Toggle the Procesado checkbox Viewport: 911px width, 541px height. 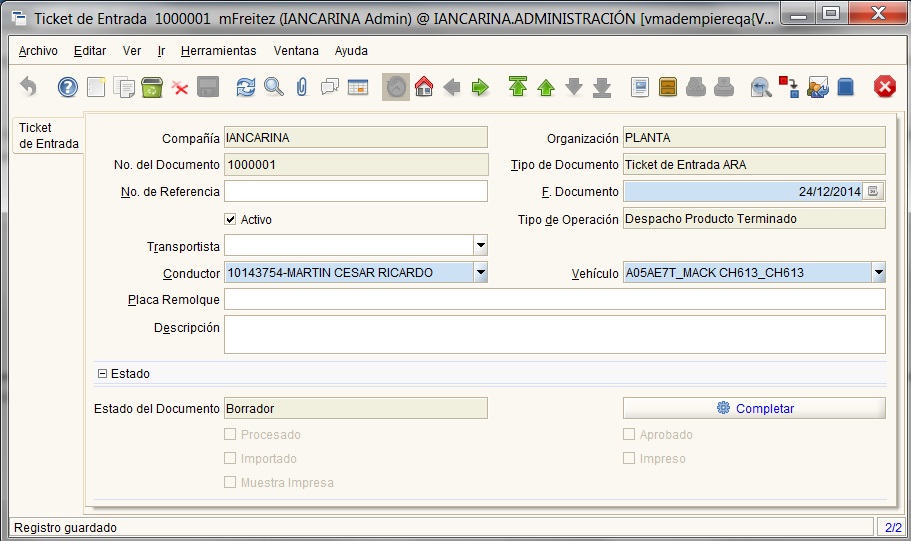point(230,434)
